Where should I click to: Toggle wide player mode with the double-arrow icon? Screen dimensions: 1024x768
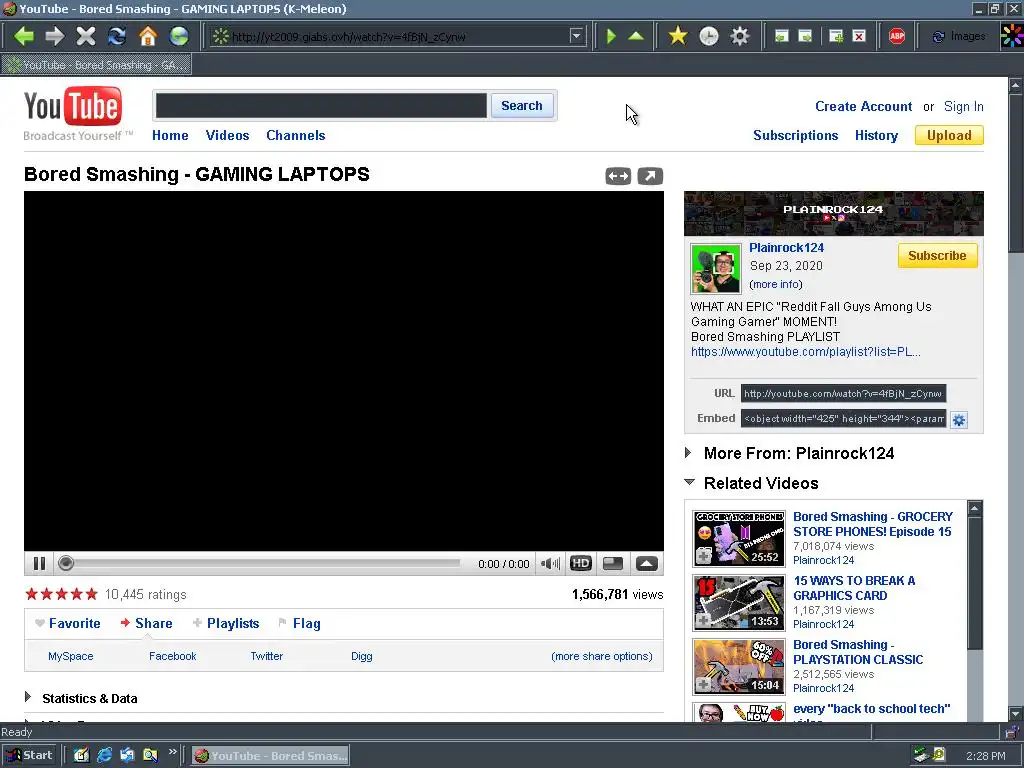point(618,176)
